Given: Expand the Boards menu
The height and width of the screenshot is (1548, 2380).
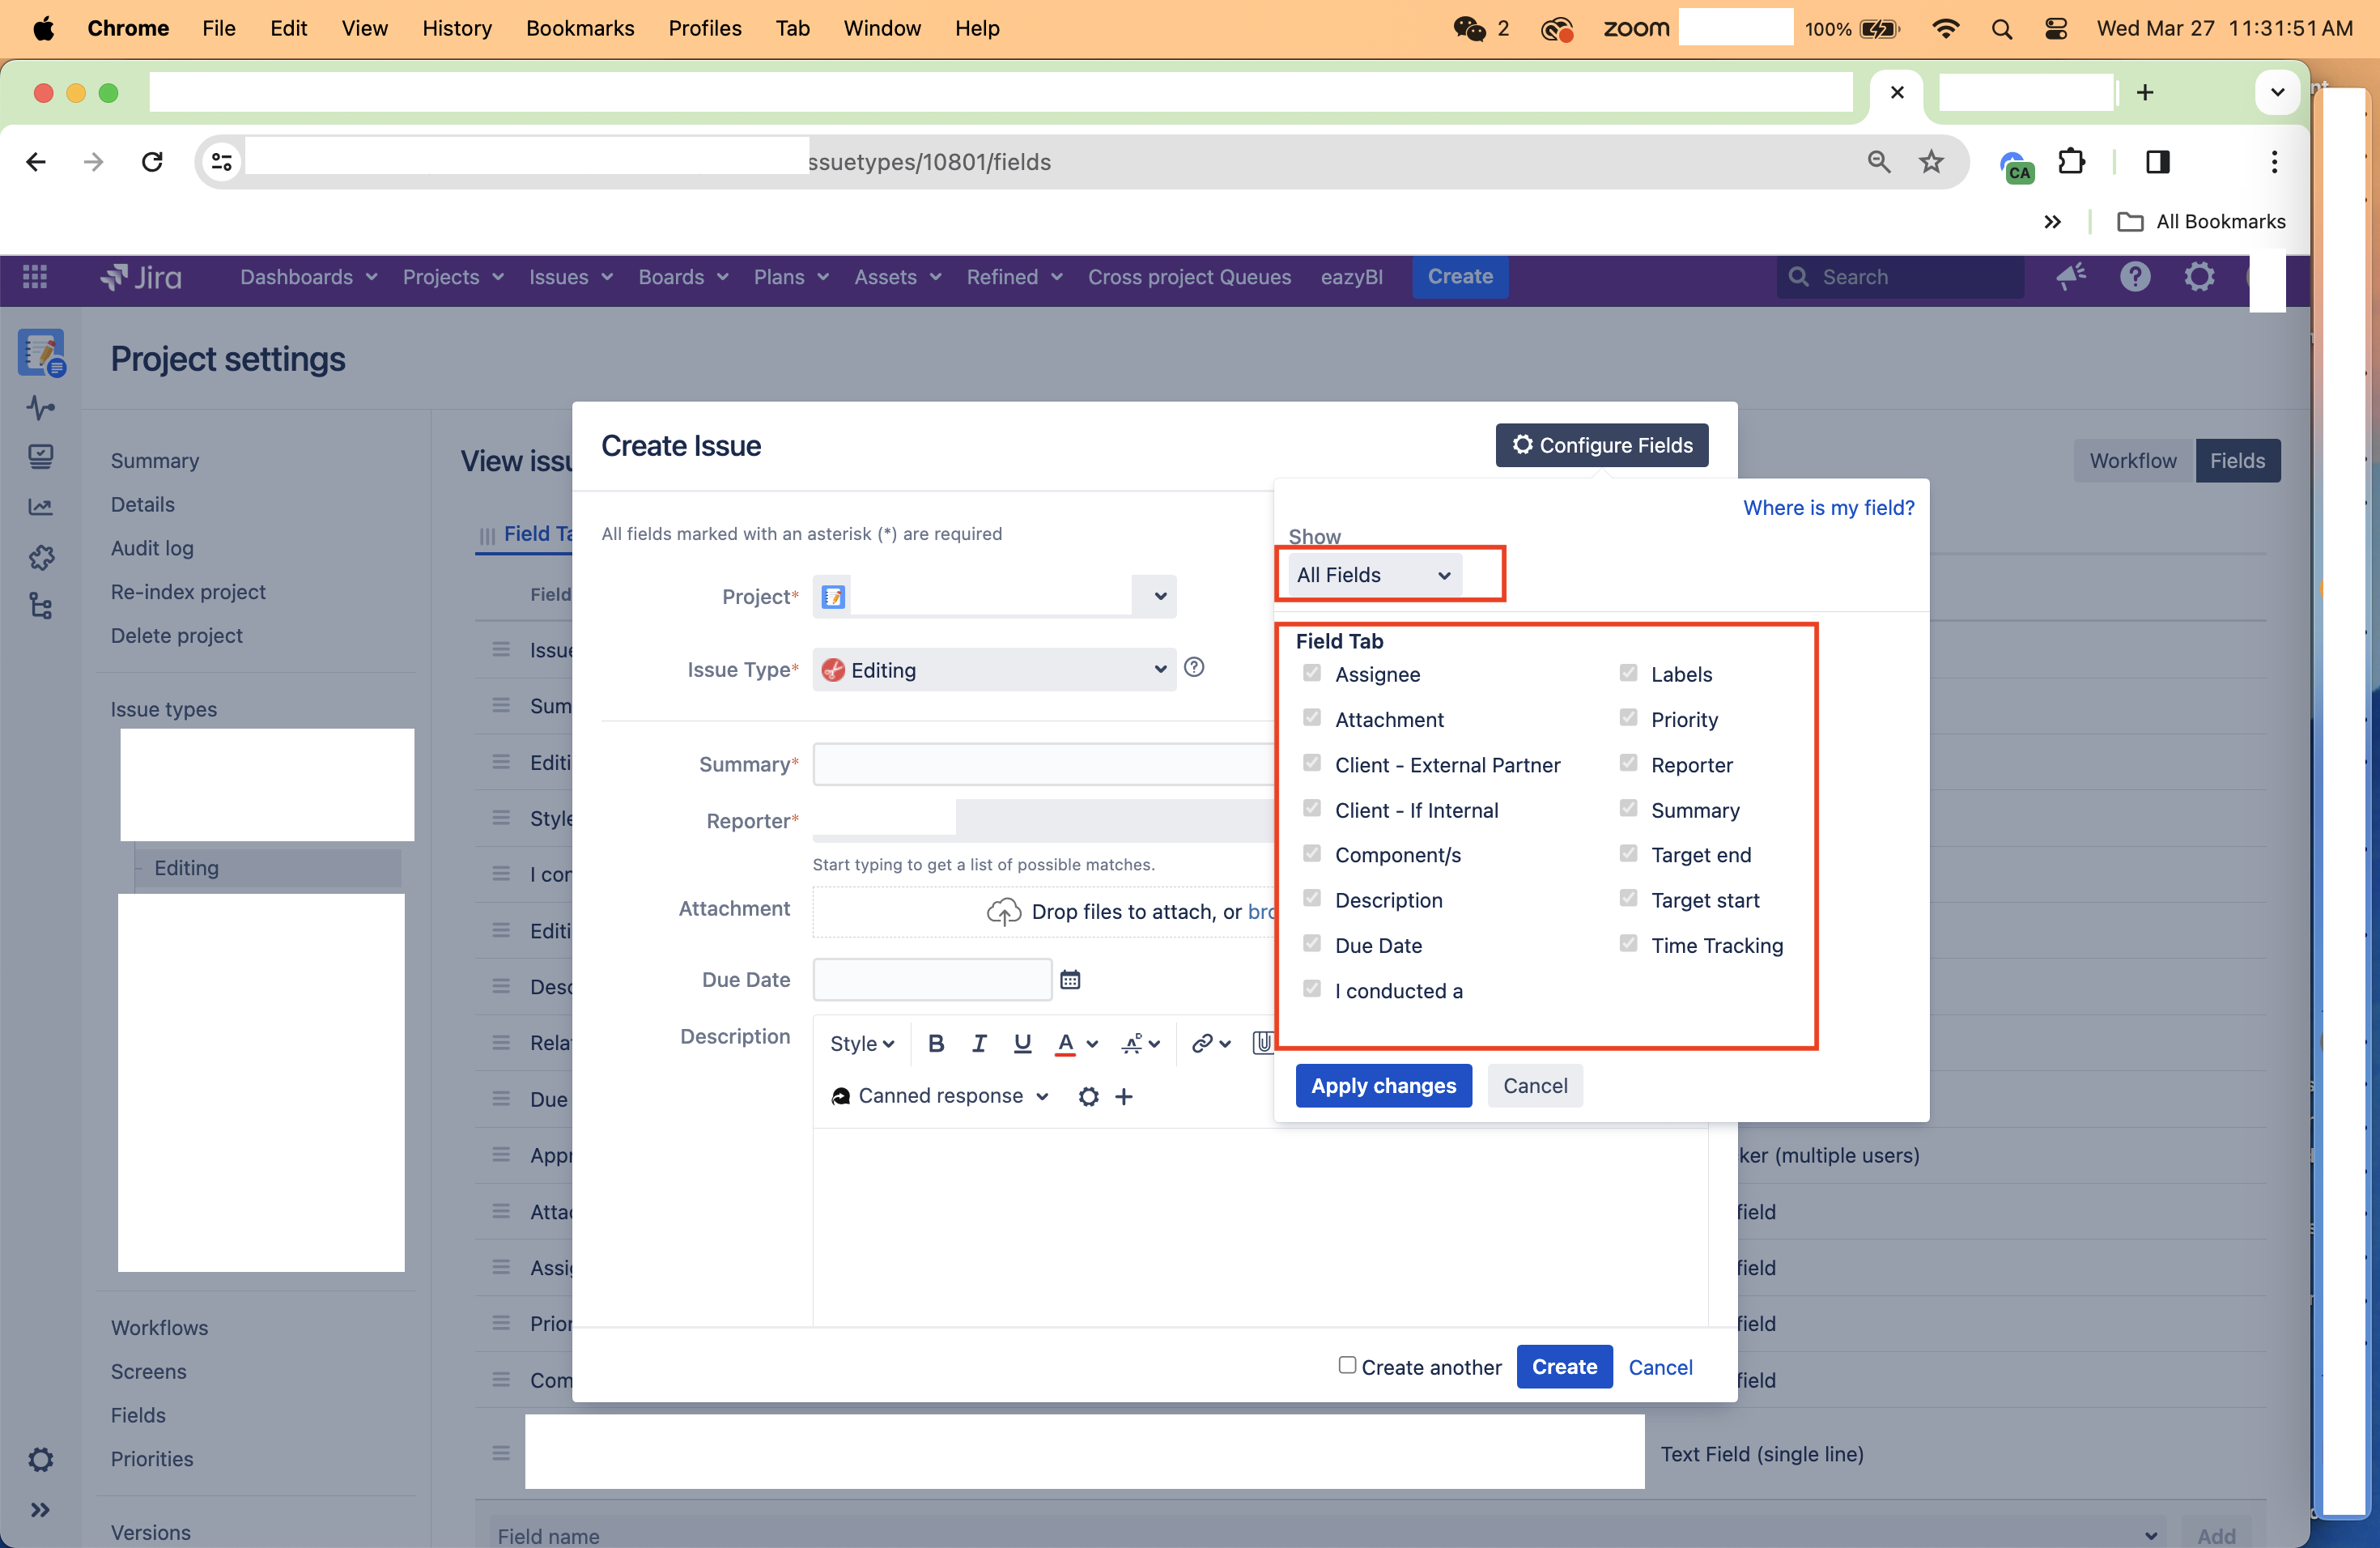Looking at the screenshot, I should click(683, 277).
